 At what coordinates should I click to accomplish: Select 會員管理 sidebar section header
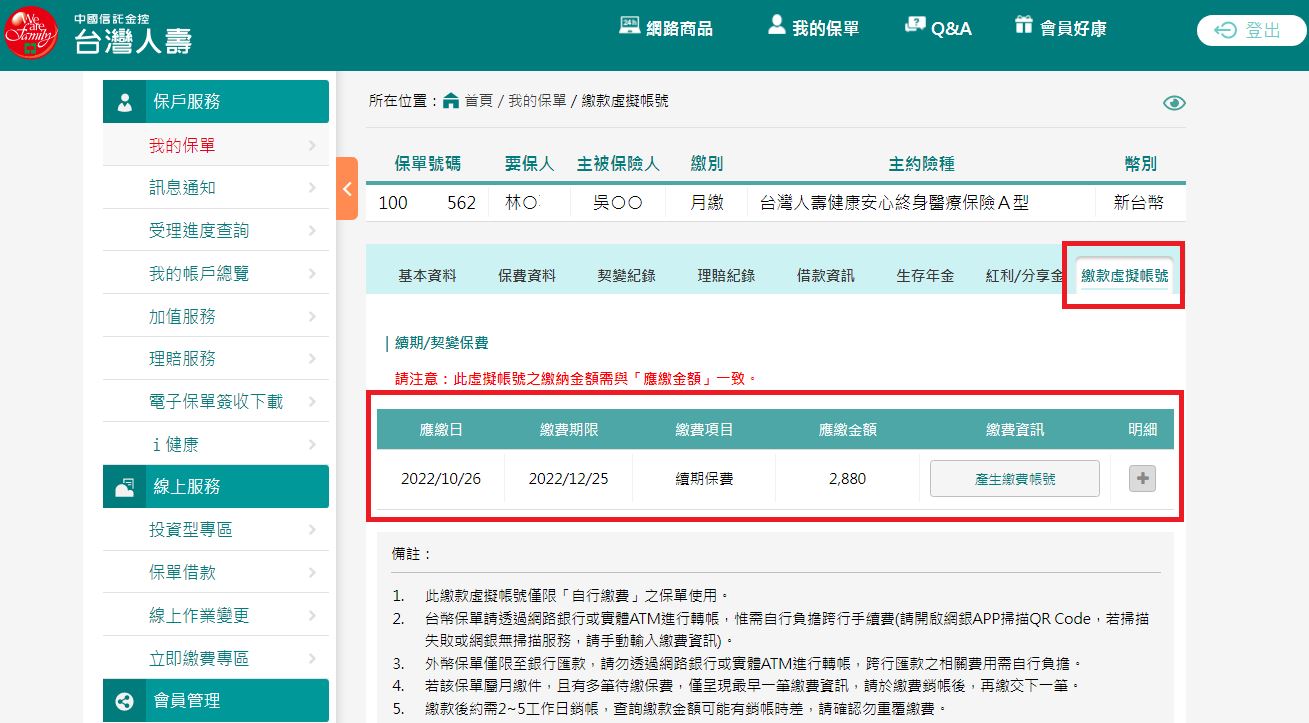pos(216,701)
